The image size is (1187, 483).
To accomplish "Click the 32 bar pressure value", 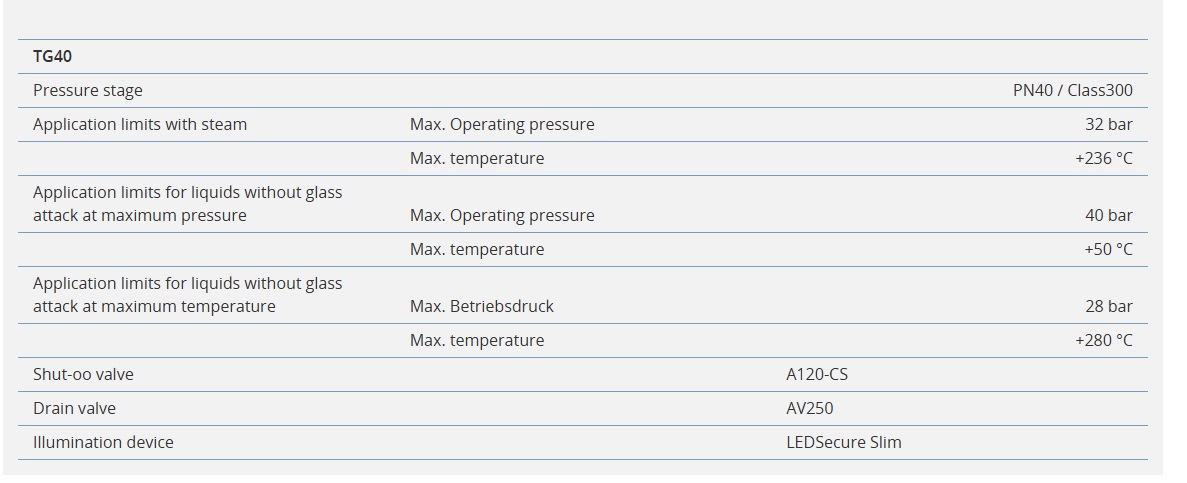I will tap(1108, 124).
